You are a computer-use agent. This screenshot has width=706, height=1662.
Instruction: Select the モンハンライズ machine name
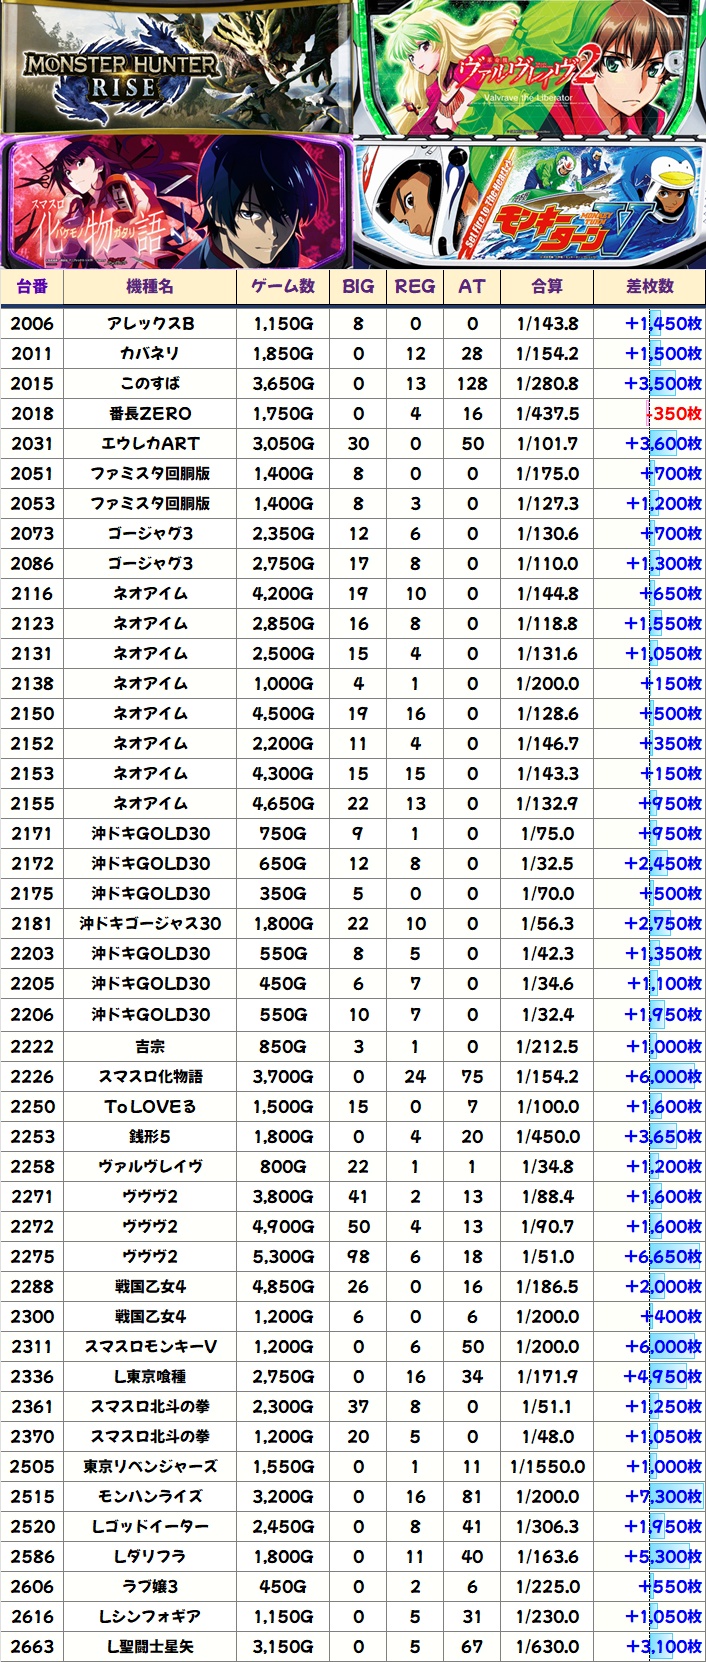click(150, 1497)
